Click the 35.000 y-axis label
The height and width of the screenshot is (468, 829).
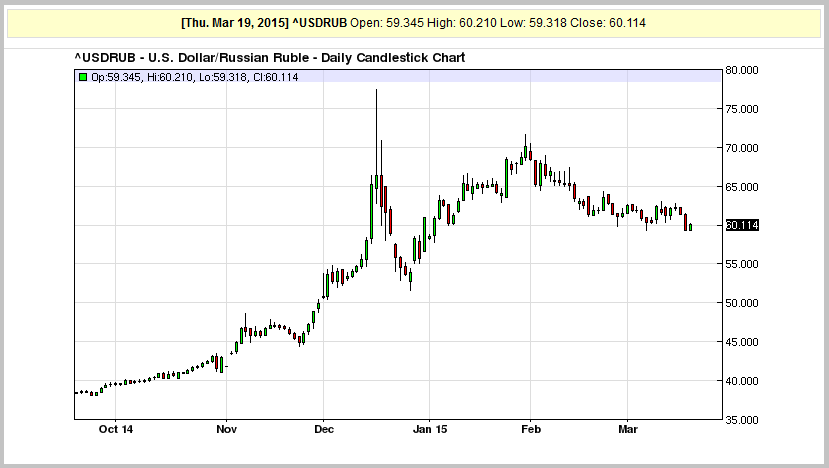coord(742,420)
